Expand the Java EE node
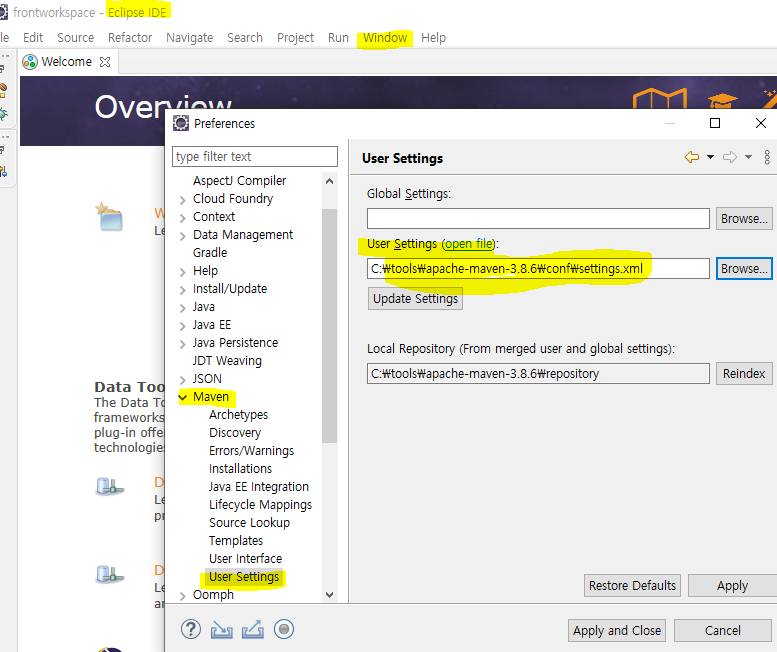Screen dimensions: 777x652 pyautogui.click(x=183, y=326)
